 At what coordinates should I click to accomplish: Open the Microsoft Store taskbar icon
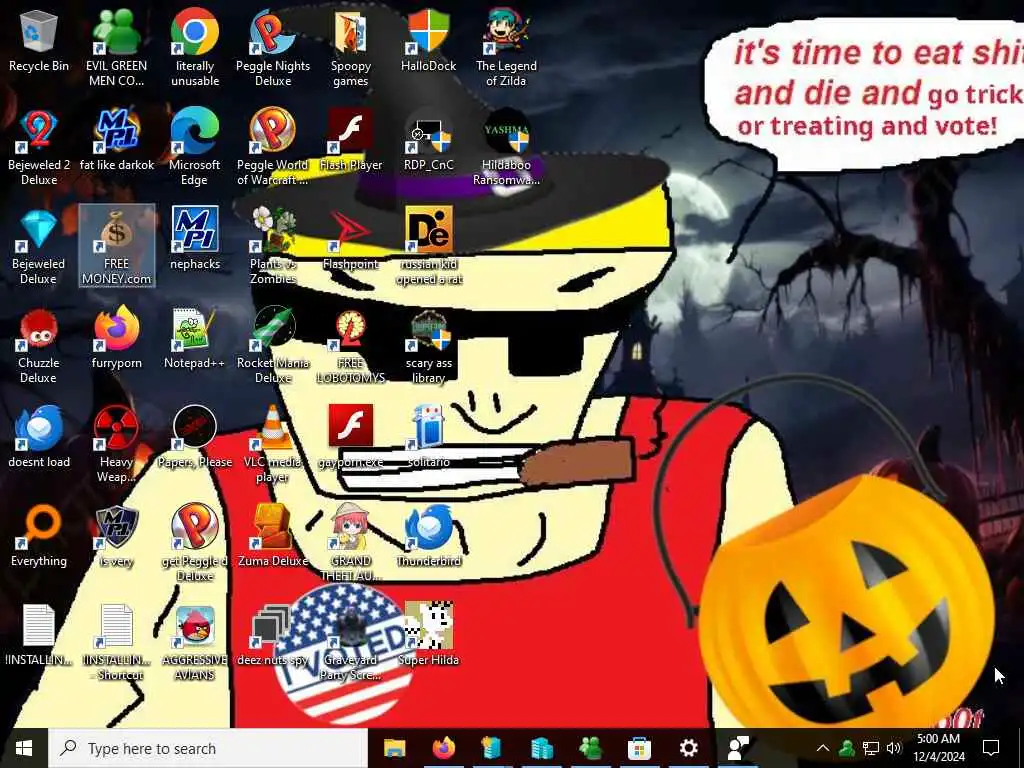[x=639, y=748]
